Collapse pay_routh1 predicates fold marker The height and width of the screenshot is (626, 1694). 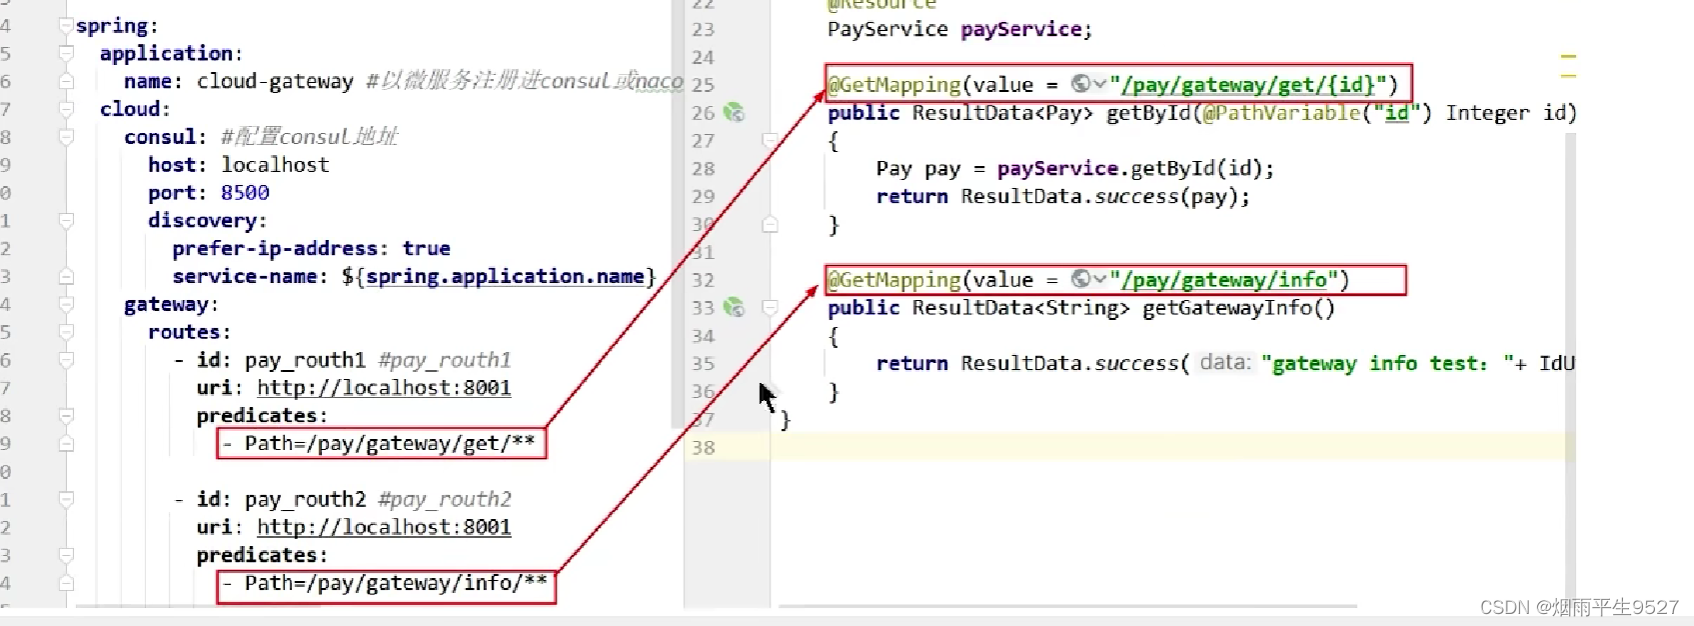(x=66, y=415)
